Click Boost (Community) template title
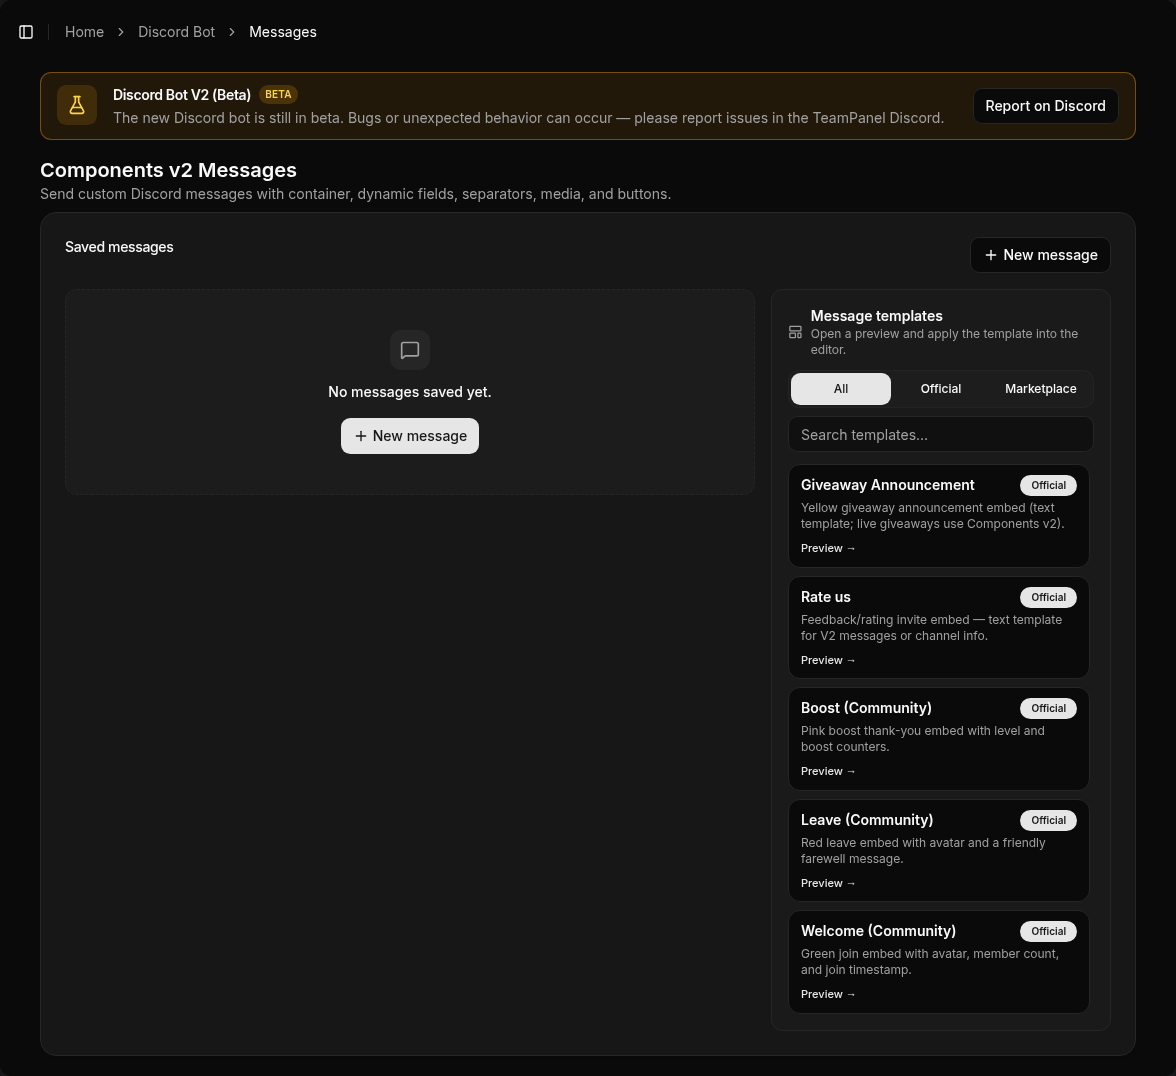 point(866,708)
